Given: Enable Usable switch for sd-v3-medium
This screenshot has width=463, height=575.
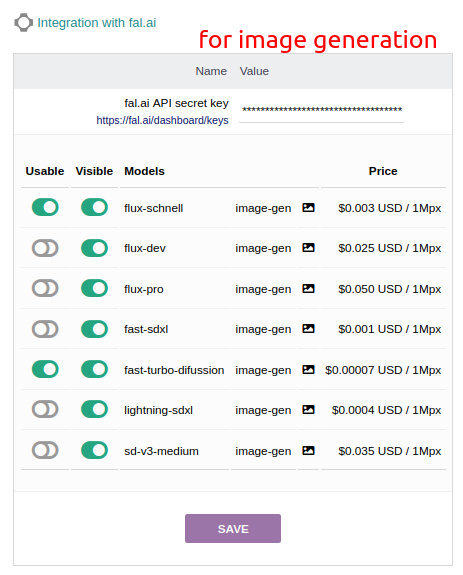Looking at the screenshot, I should [x=45, y=450].
